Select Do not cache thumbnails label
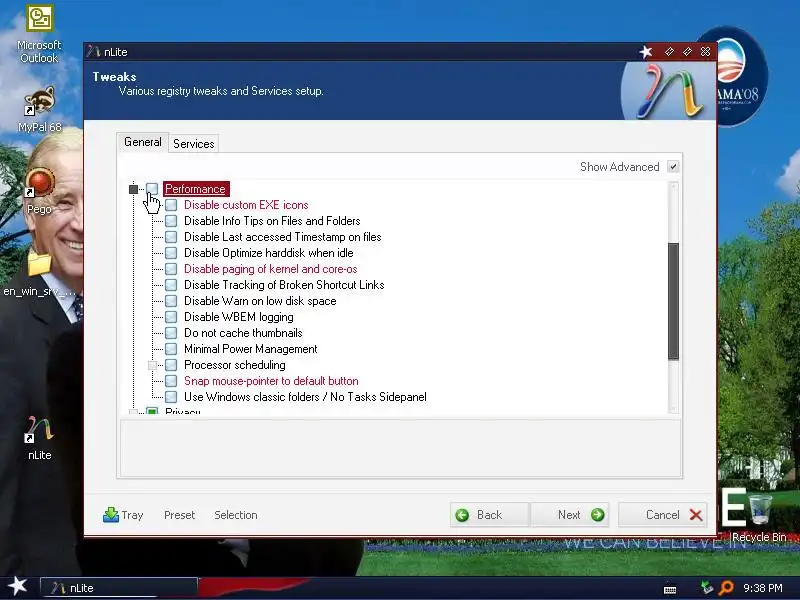Image resolution: width=800 pixels, height=600 pixels. (243, 333)
